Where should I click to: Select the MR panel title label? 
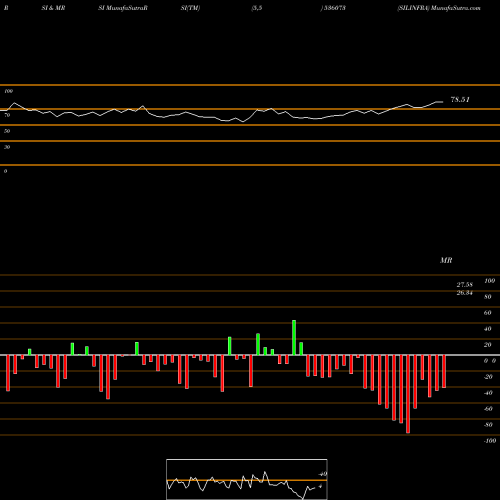[x=446, y=260]
